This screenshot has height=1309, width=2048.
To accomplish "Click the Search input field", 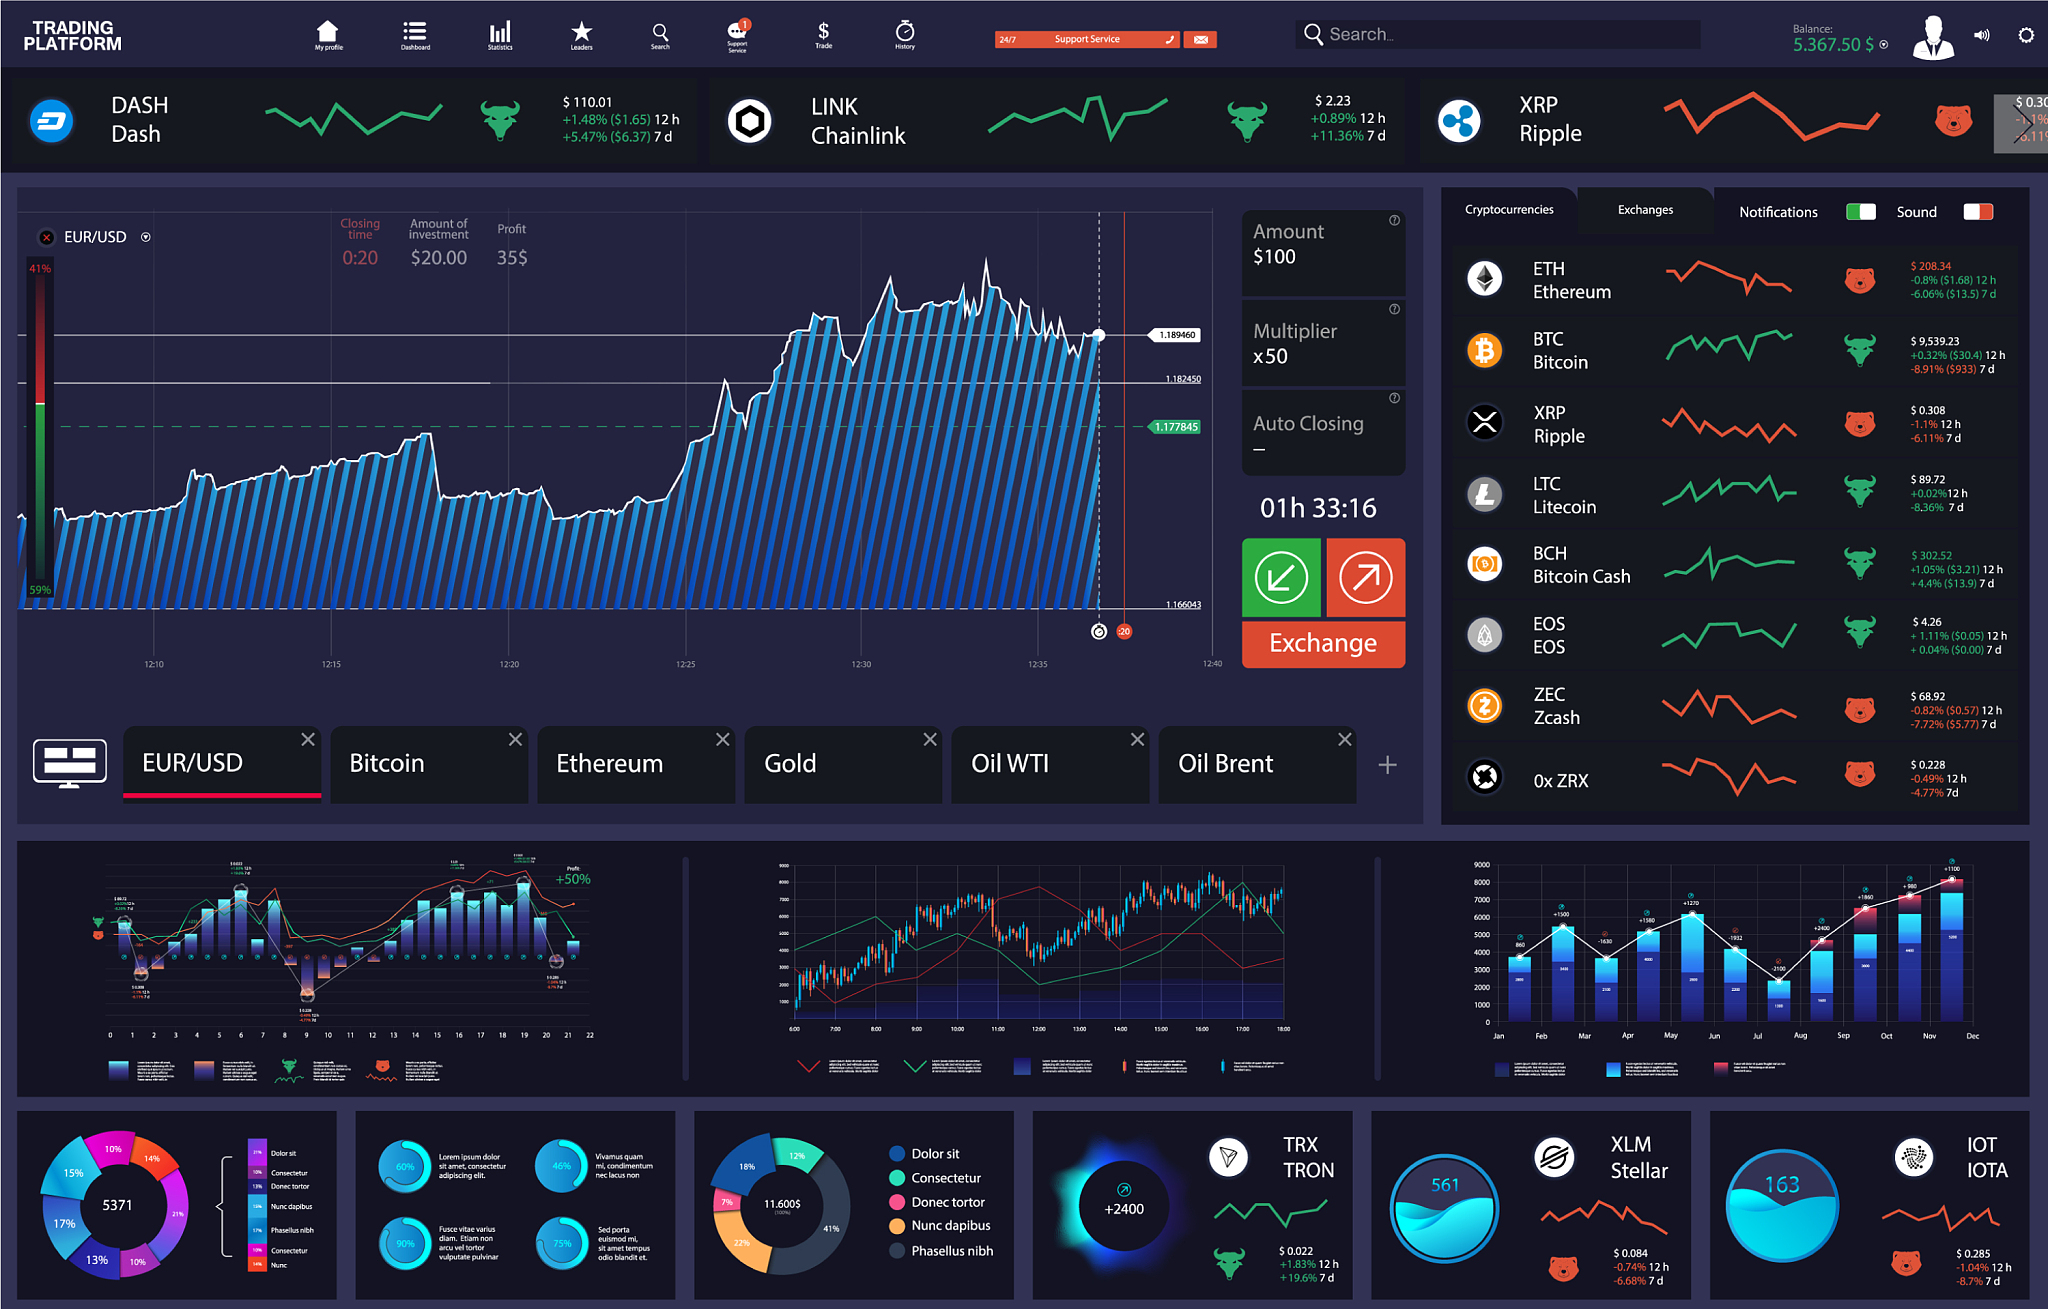I will 1500,34.
